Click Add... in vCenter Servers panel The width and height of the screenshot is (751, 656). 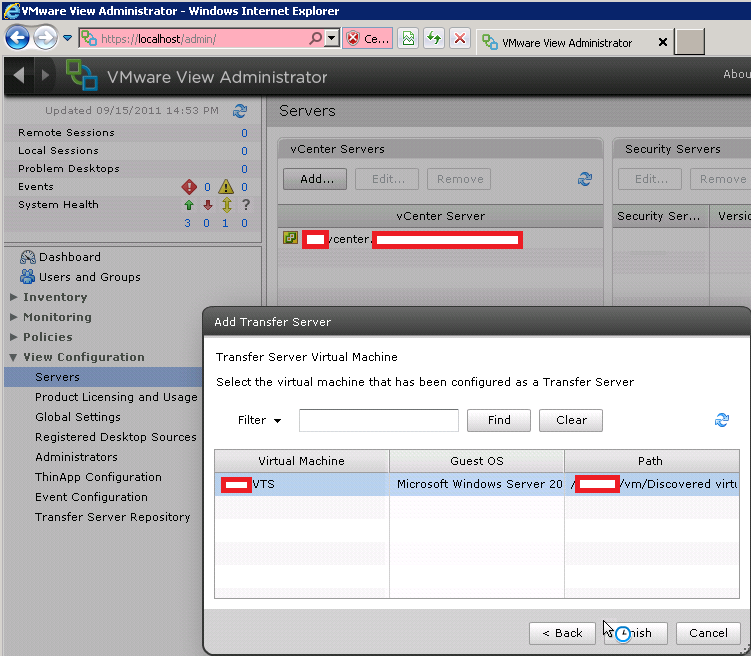tap(315, 179)
